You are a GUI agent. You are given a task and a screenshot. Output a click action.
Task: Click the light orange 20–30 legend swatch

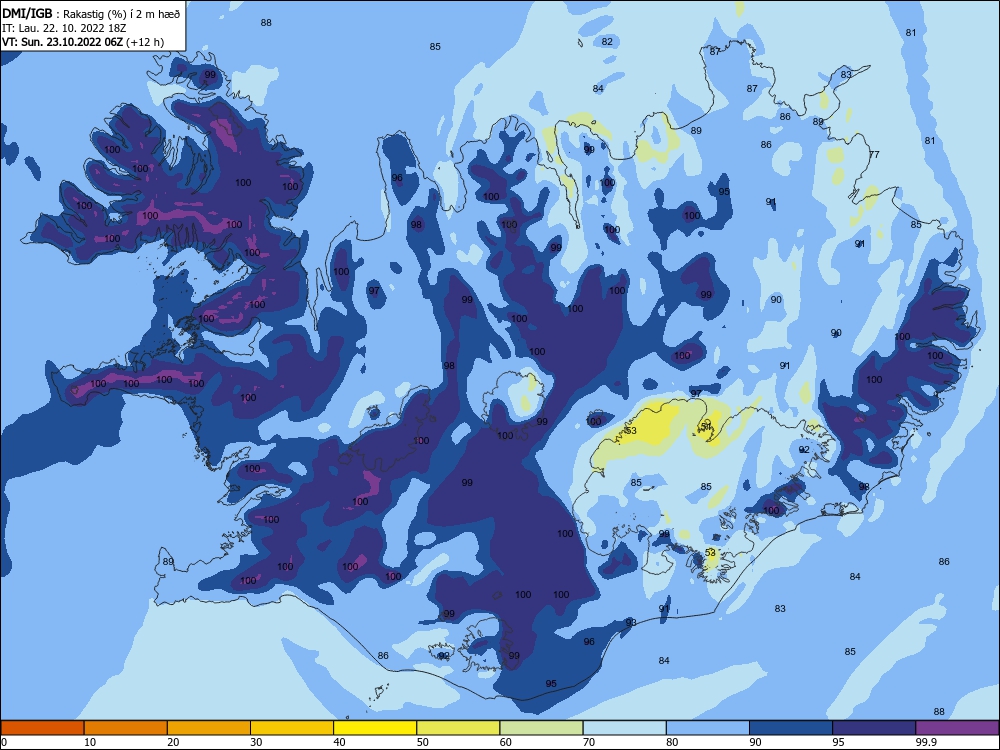tap(209, 728)
